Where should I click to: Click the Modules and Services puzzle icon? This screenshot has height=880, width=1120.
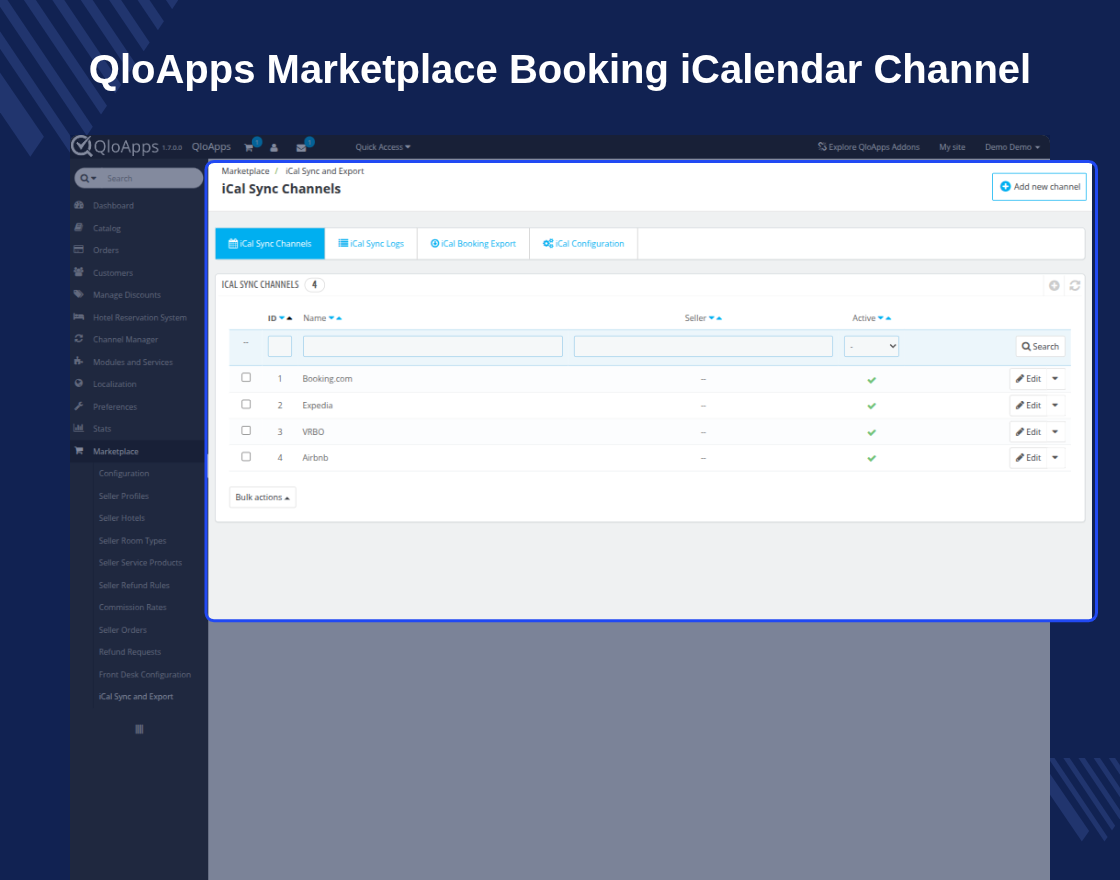[79, 361]
